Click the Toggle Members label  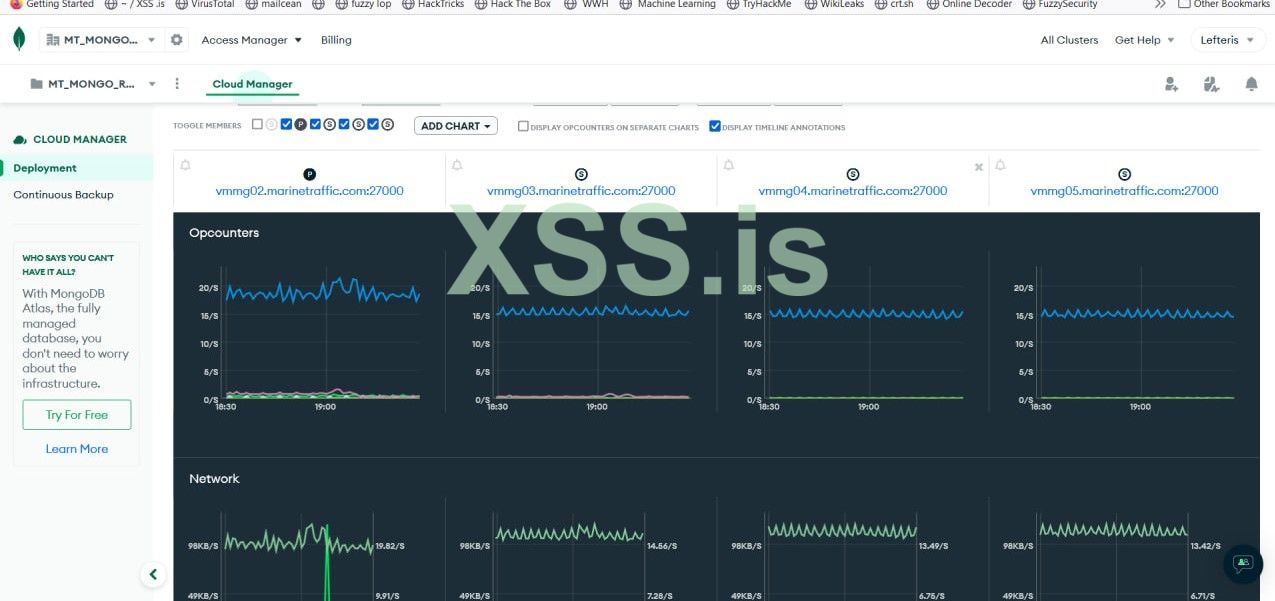point(207,126)
